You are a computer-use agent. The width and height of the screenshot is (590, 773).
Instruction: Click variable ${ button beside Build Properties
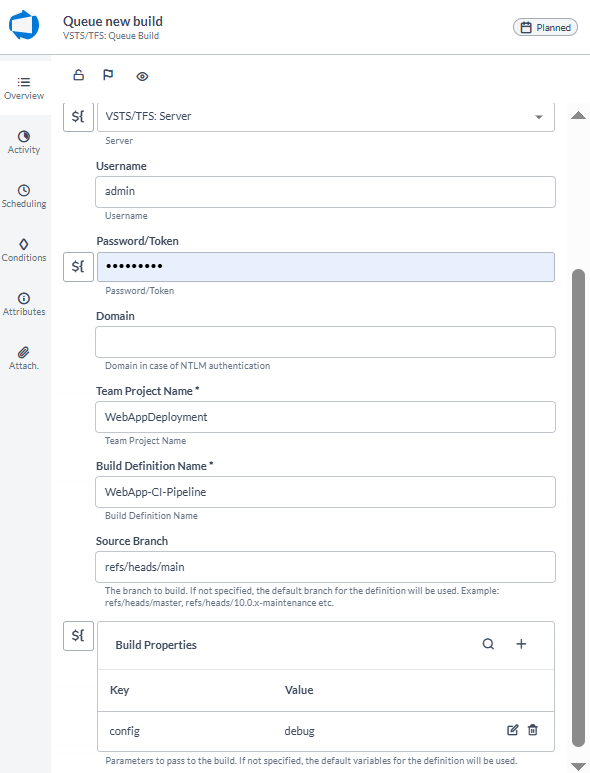[78, 635]
